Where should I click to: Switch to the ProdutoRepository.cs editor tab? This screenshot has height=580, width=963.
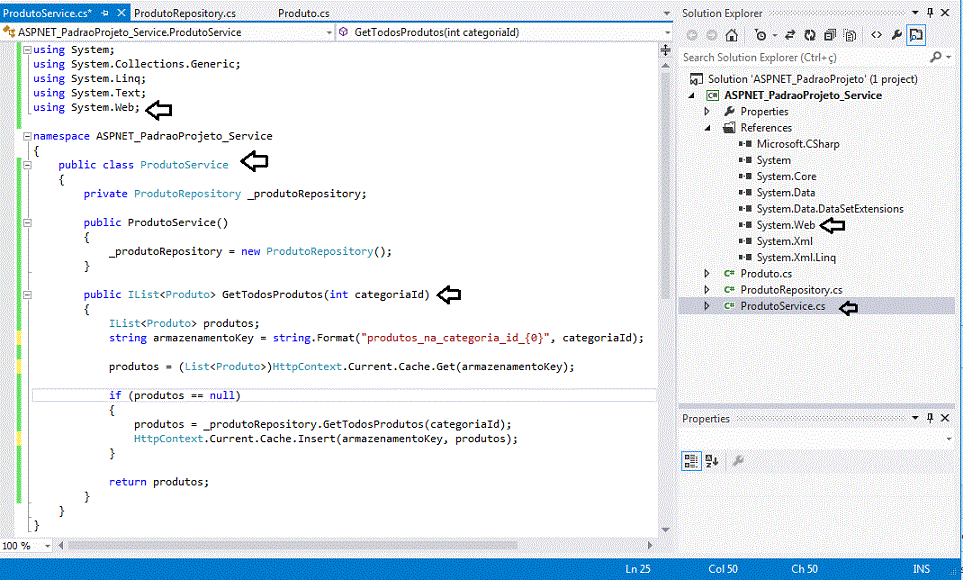pos(185,13)
